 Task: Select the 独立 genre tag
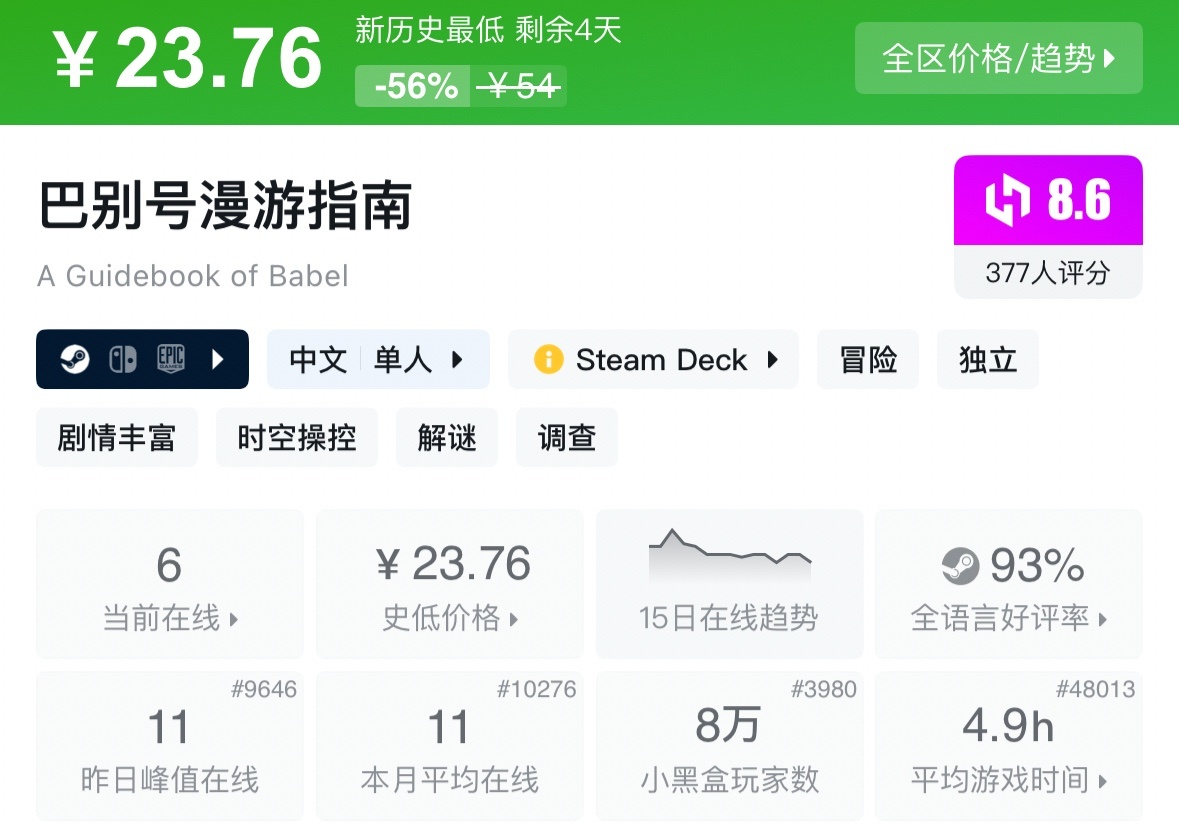988,359
